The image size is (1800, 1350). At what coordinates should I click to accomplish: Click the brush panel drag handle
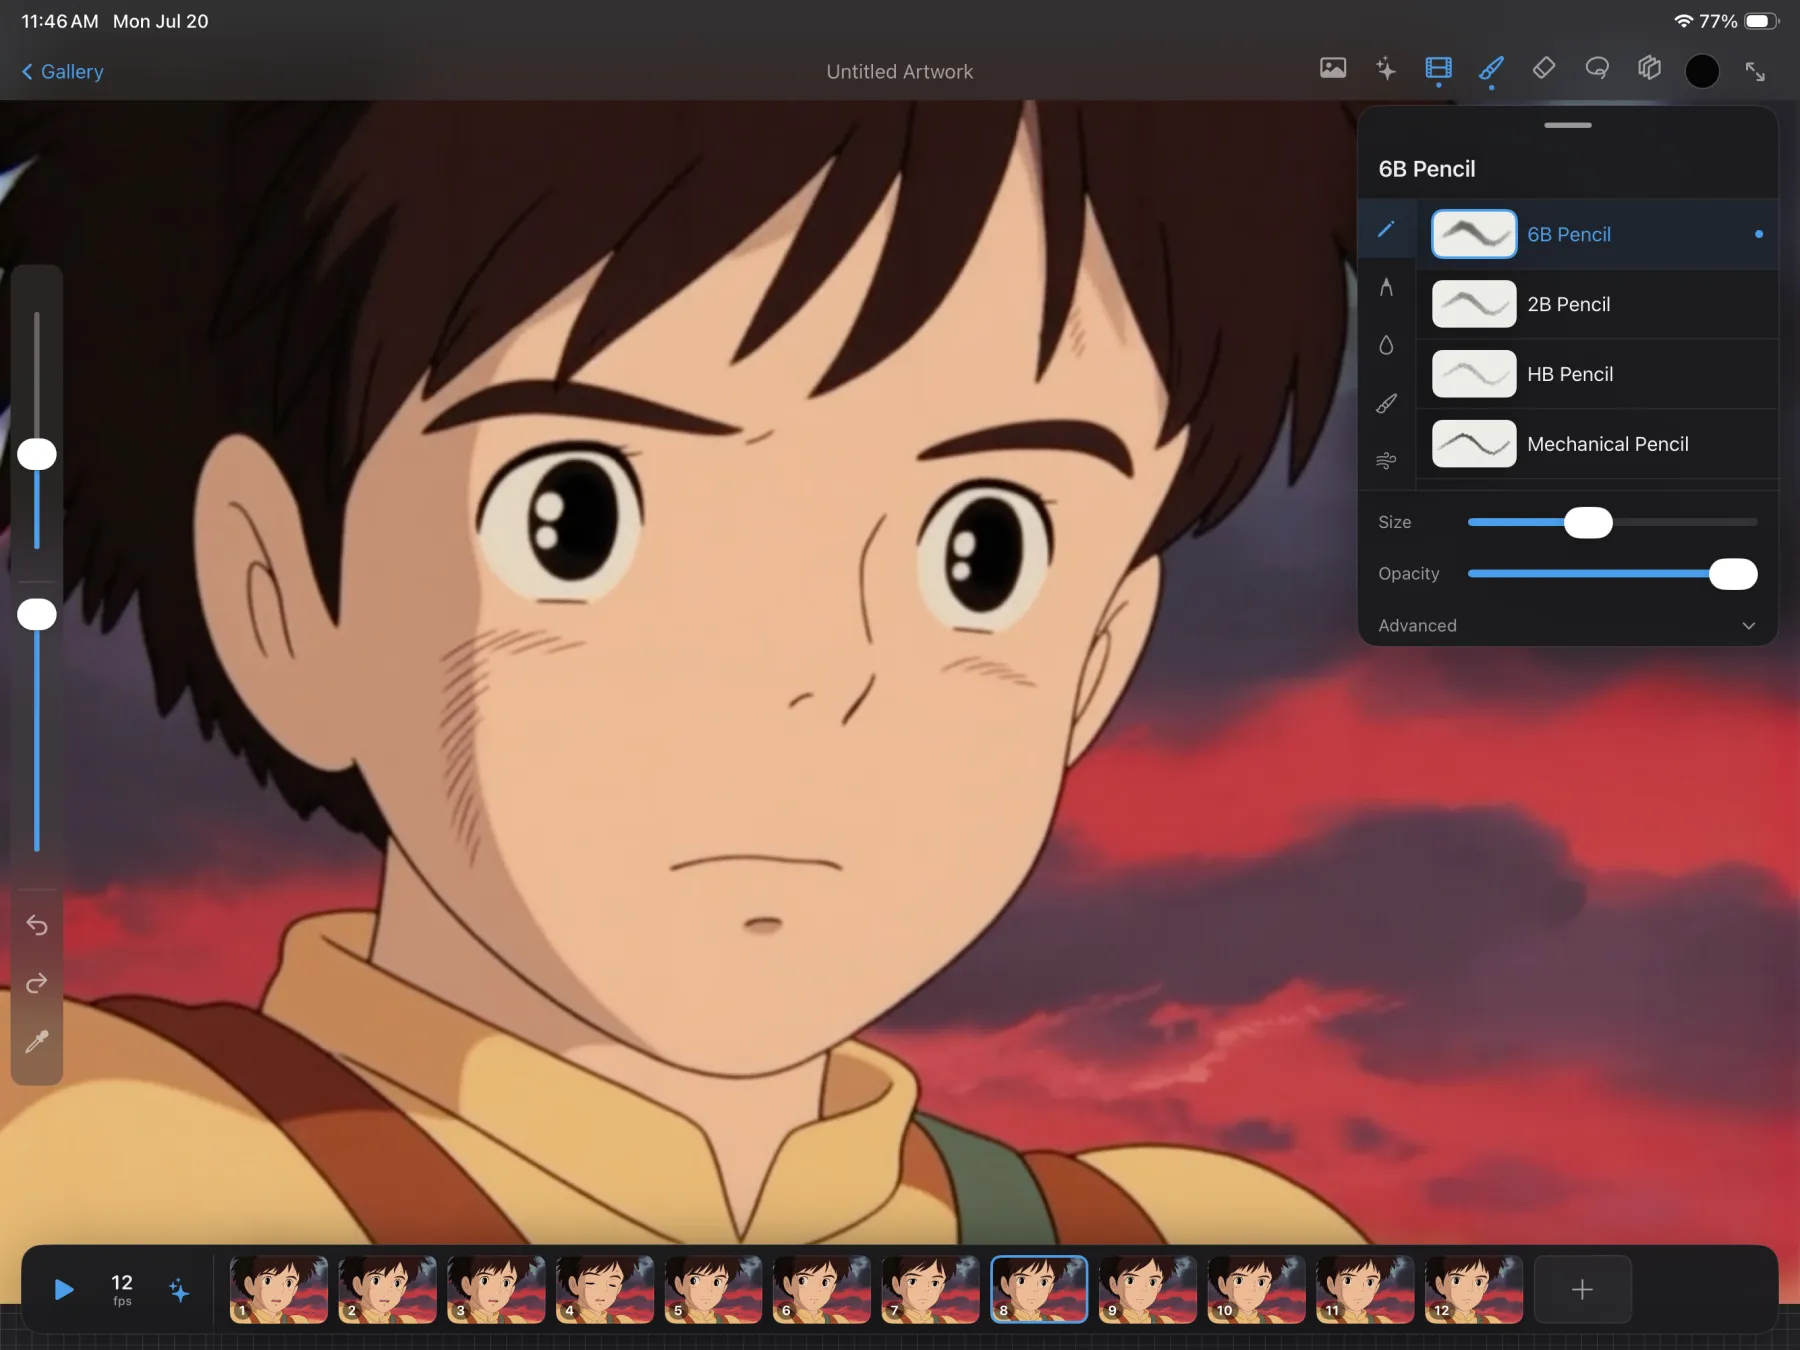coord(1567,125)
